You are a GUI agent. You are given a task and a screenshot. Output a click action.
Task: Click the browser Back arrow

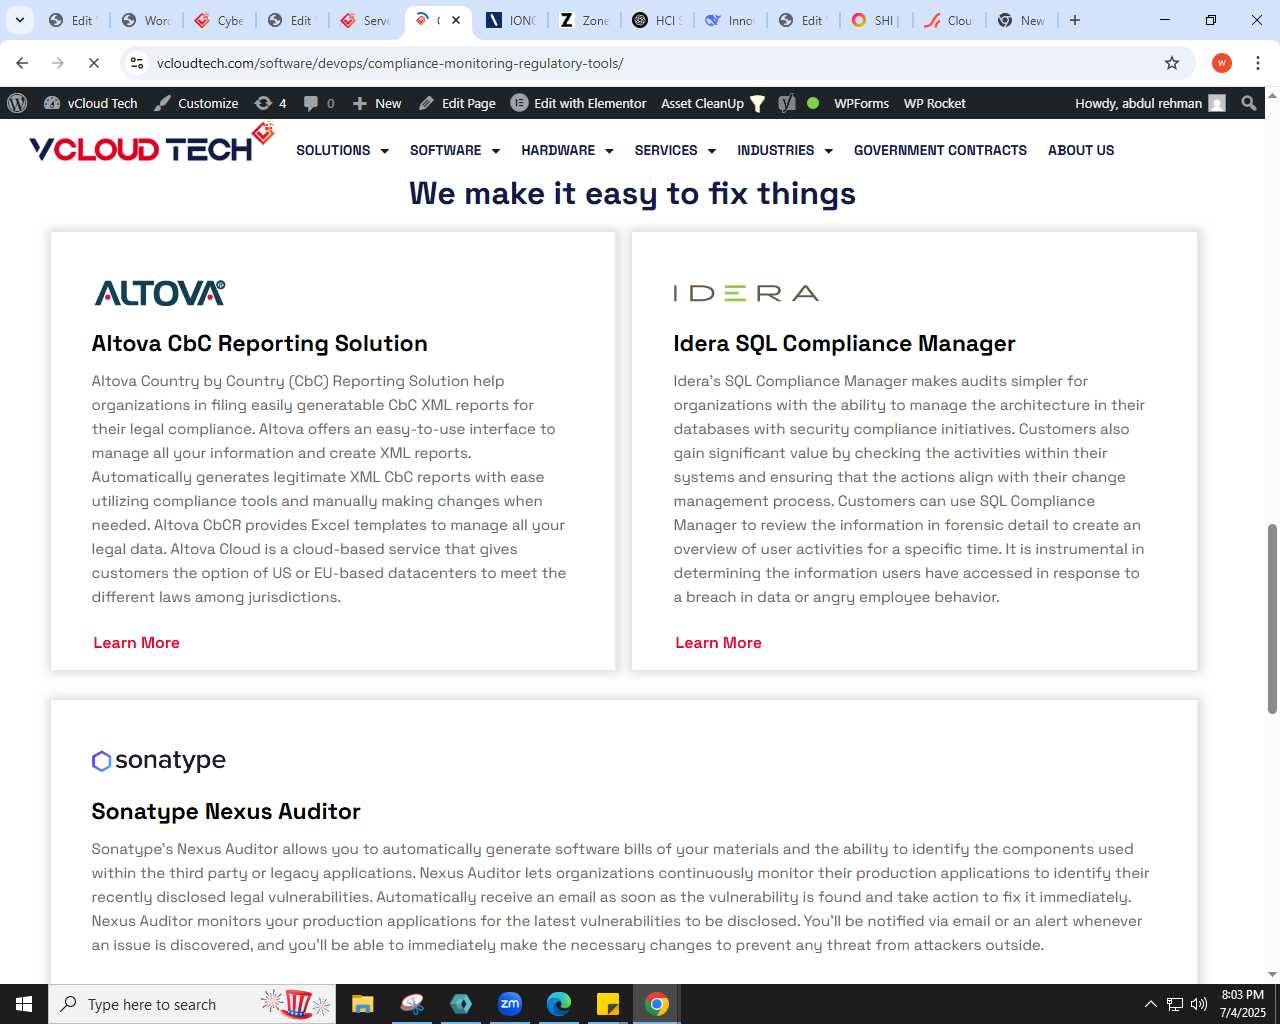point(22,63)
